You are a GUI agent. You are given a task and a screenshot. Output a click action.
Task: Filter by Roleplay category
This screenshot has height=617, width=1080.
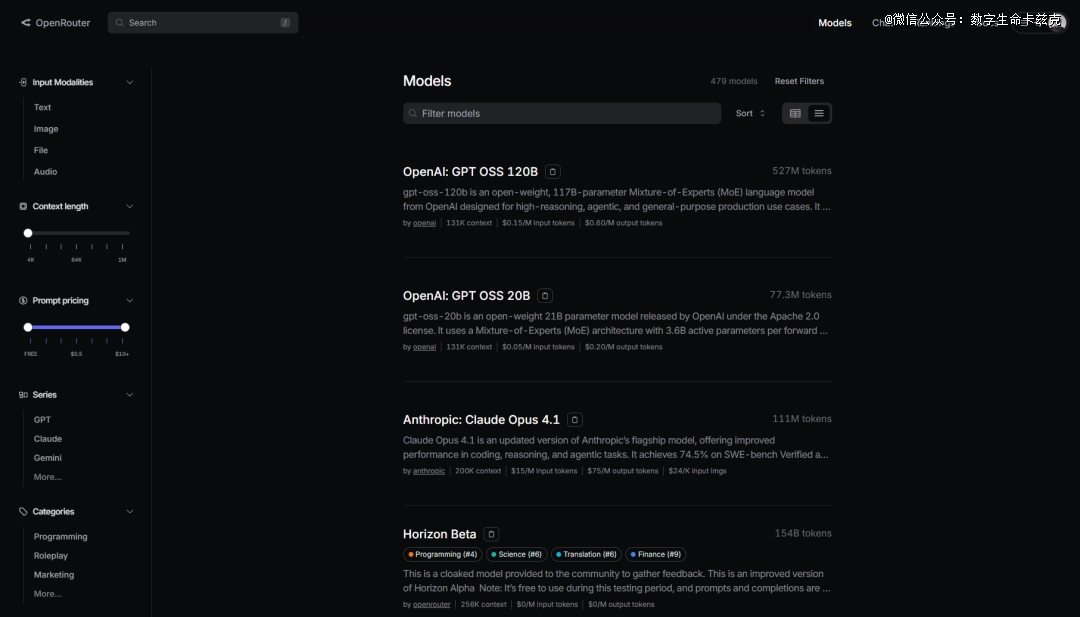51,556
